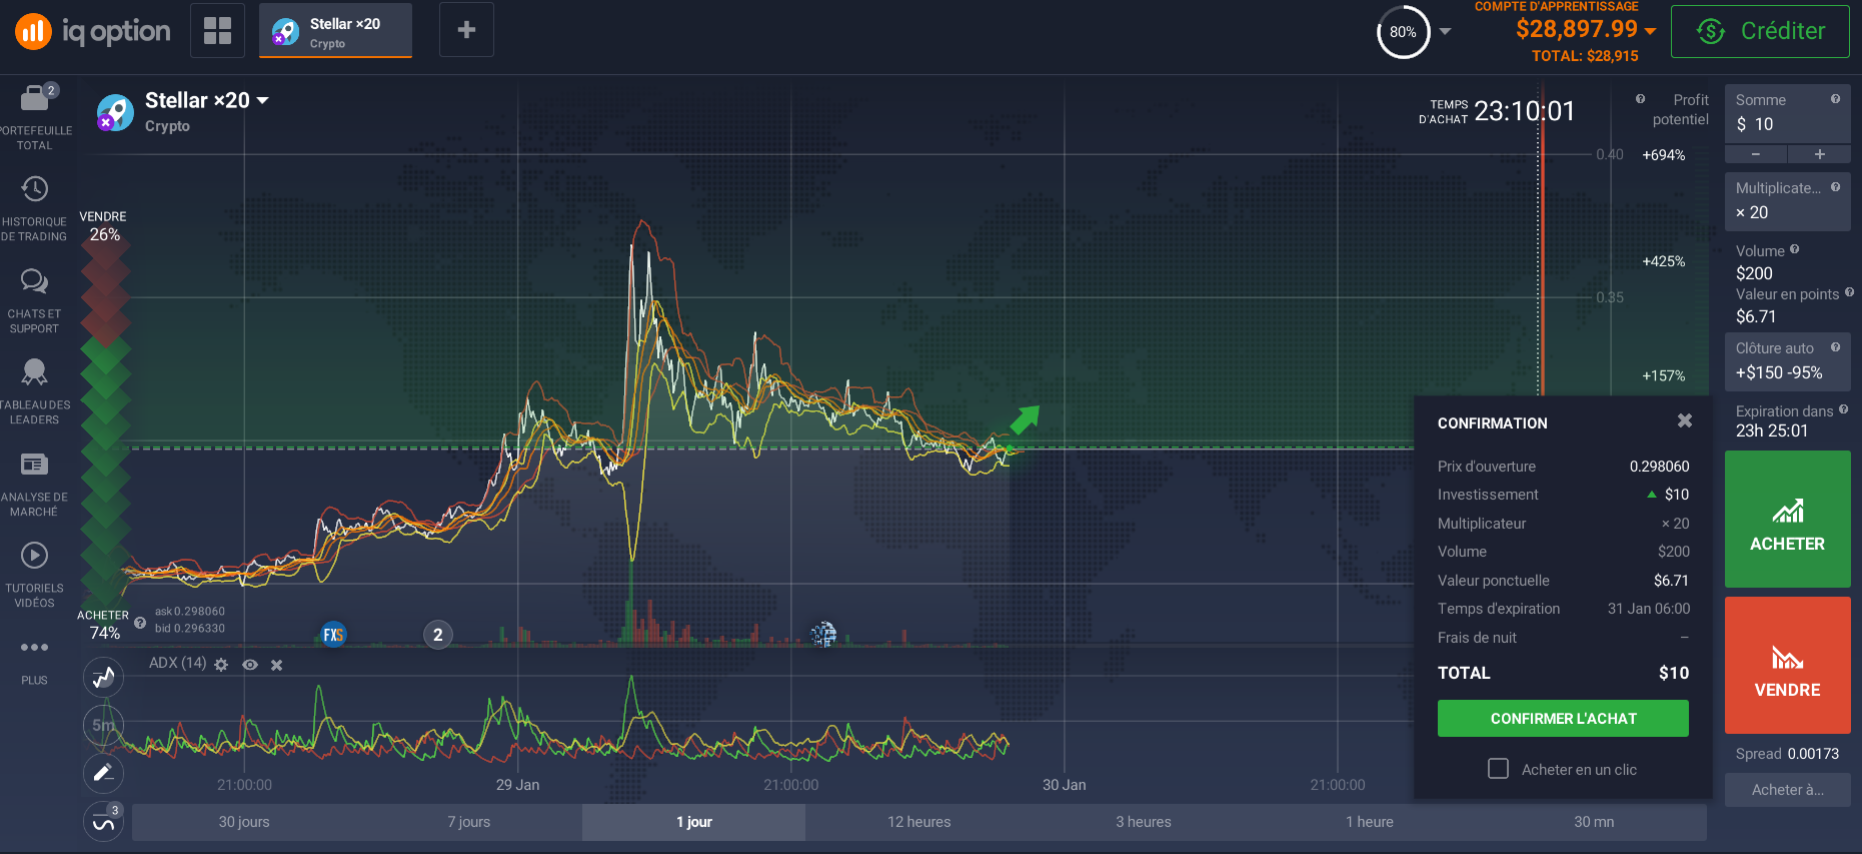
Task: Click the 80% circular indicator
Action: coord(1403,32)
